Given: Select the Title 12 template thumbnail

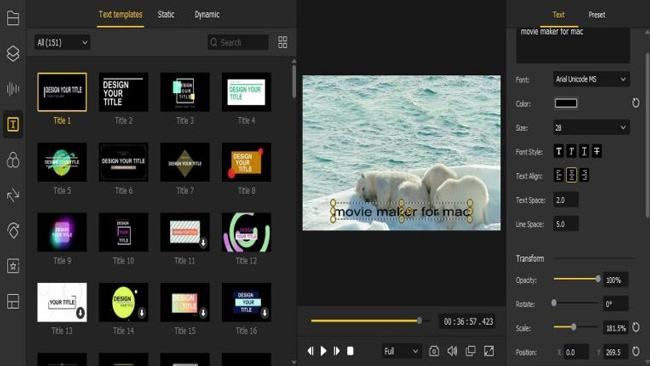Looking at the screenshot, I should 246,232.
